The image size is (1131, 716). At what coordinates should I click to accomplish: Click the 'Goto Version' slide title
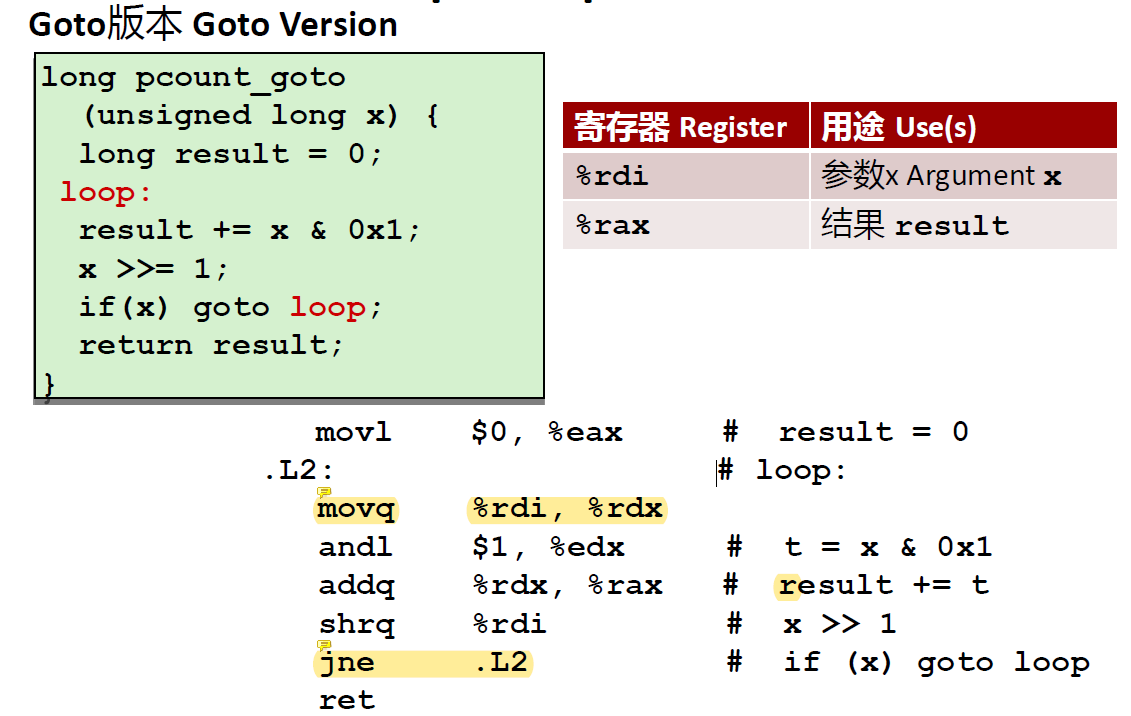coord(213,24)
